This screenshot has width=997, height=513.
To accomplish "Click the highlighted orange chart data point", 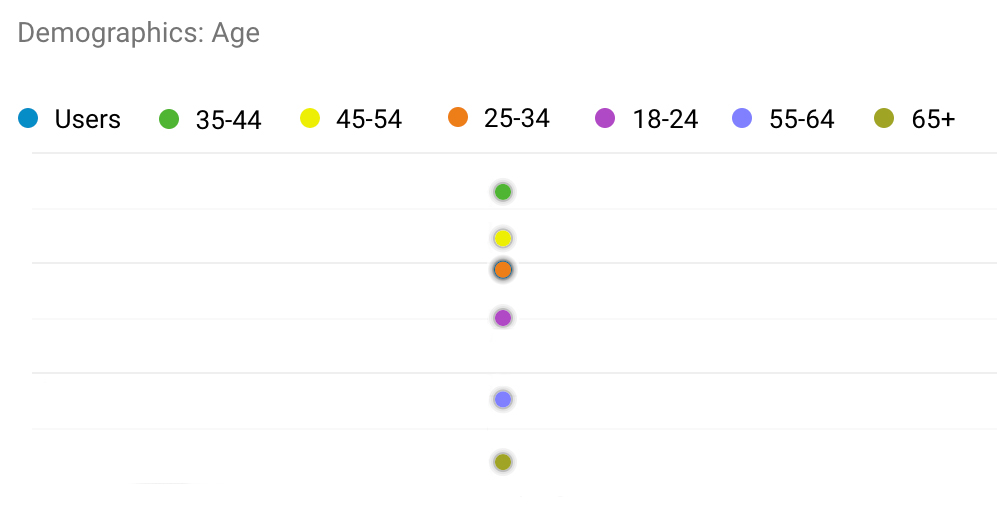I will click(x=503, y=270).
